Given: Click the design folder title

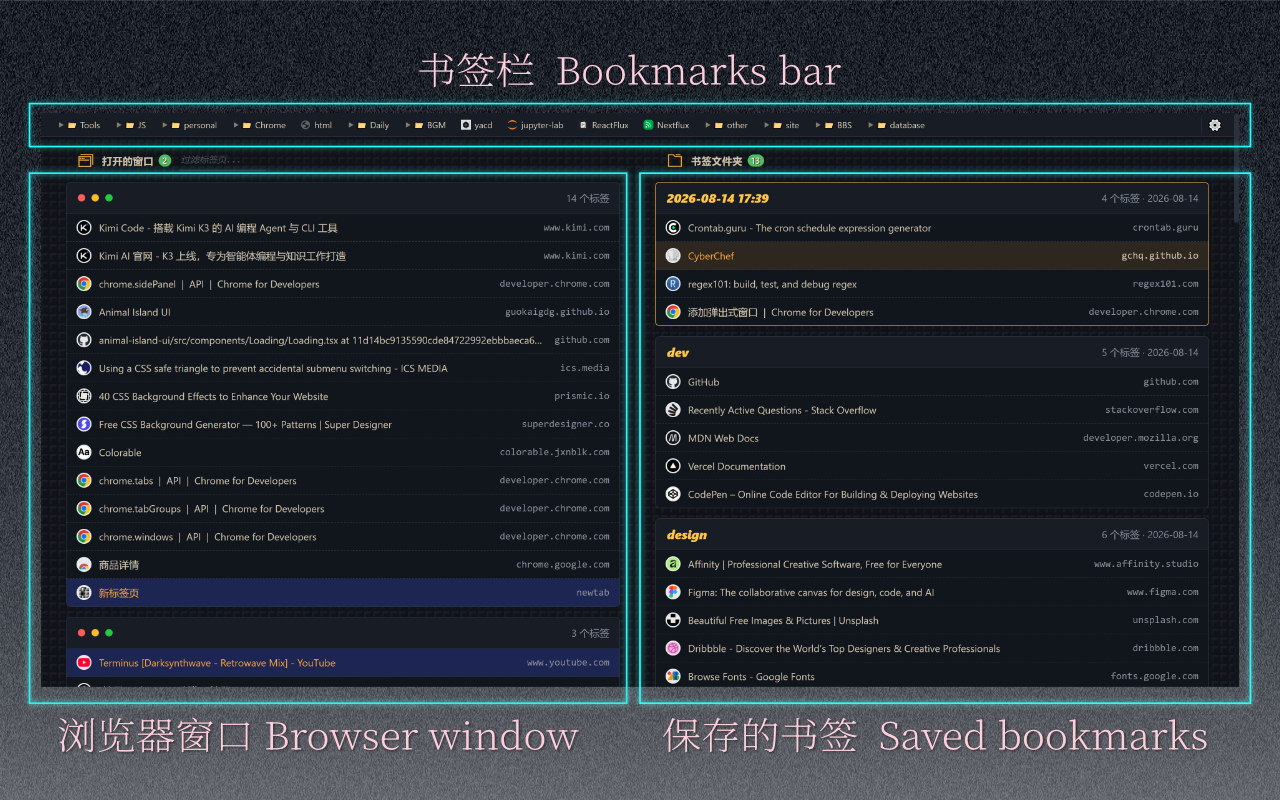Looking at the screenshot, I should [x=686, y=535].
